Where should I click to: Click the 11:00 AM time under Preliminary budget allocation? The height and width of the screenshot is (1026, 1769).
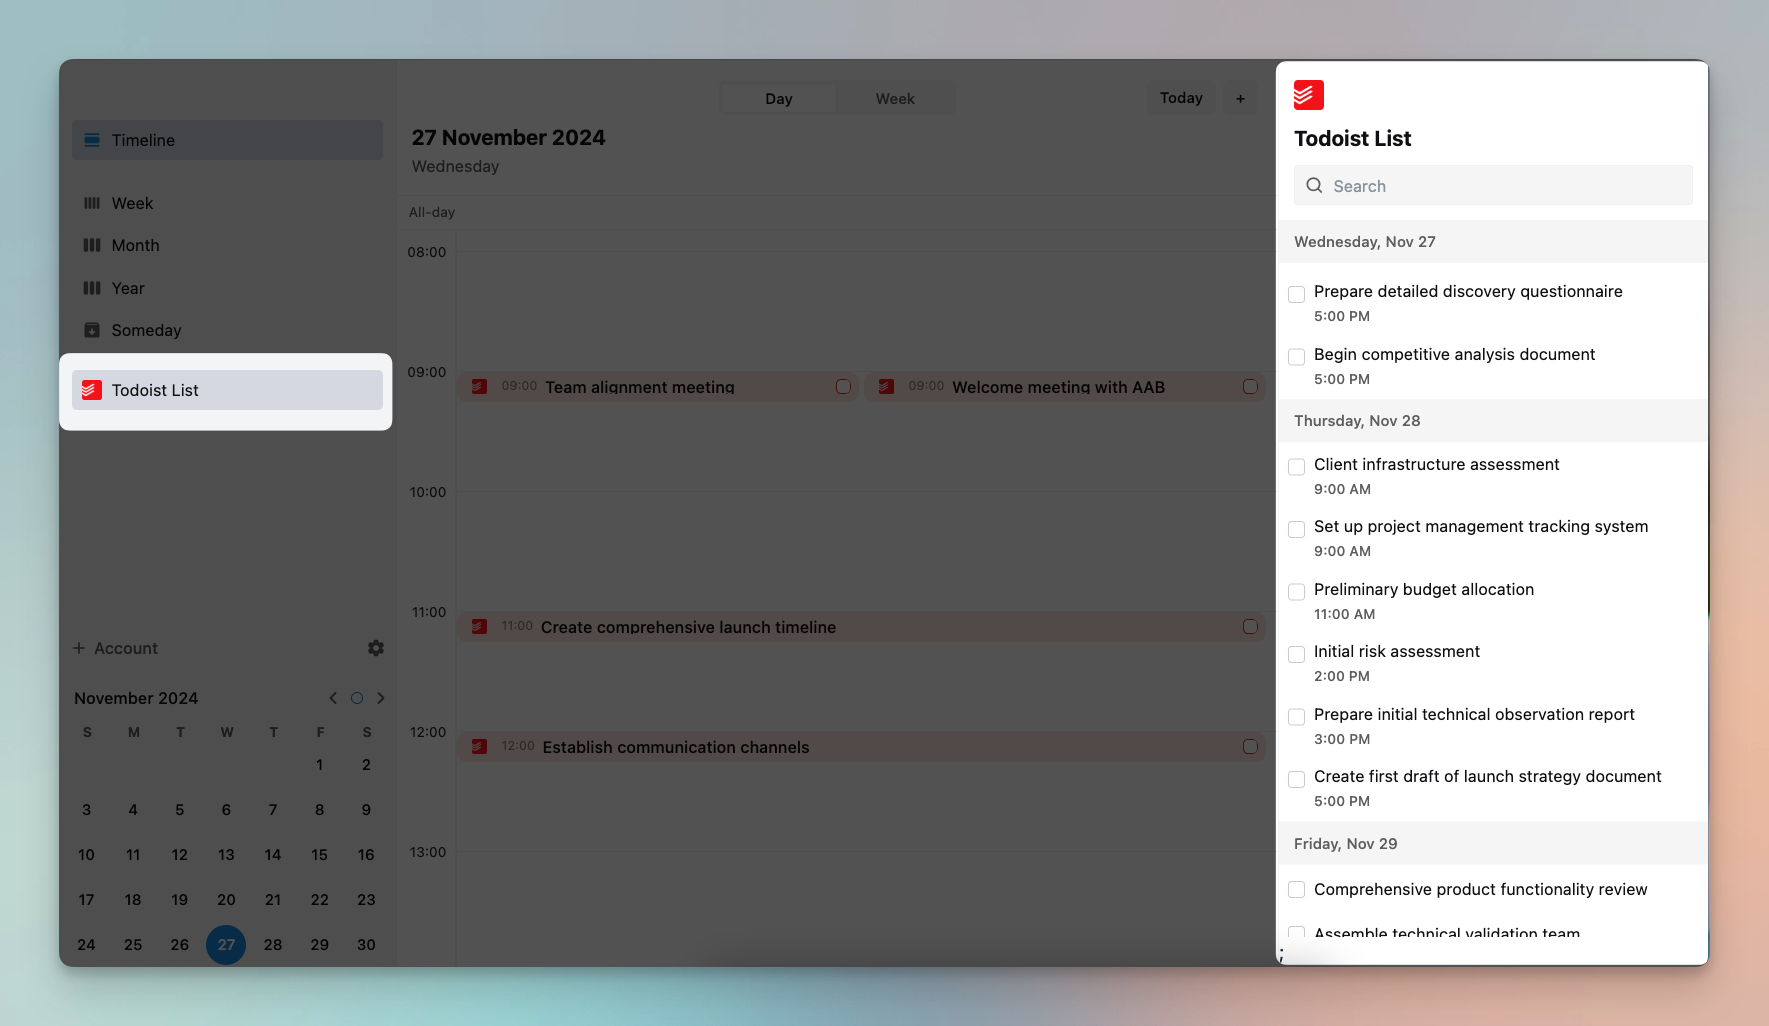(x=1344, y=614)
